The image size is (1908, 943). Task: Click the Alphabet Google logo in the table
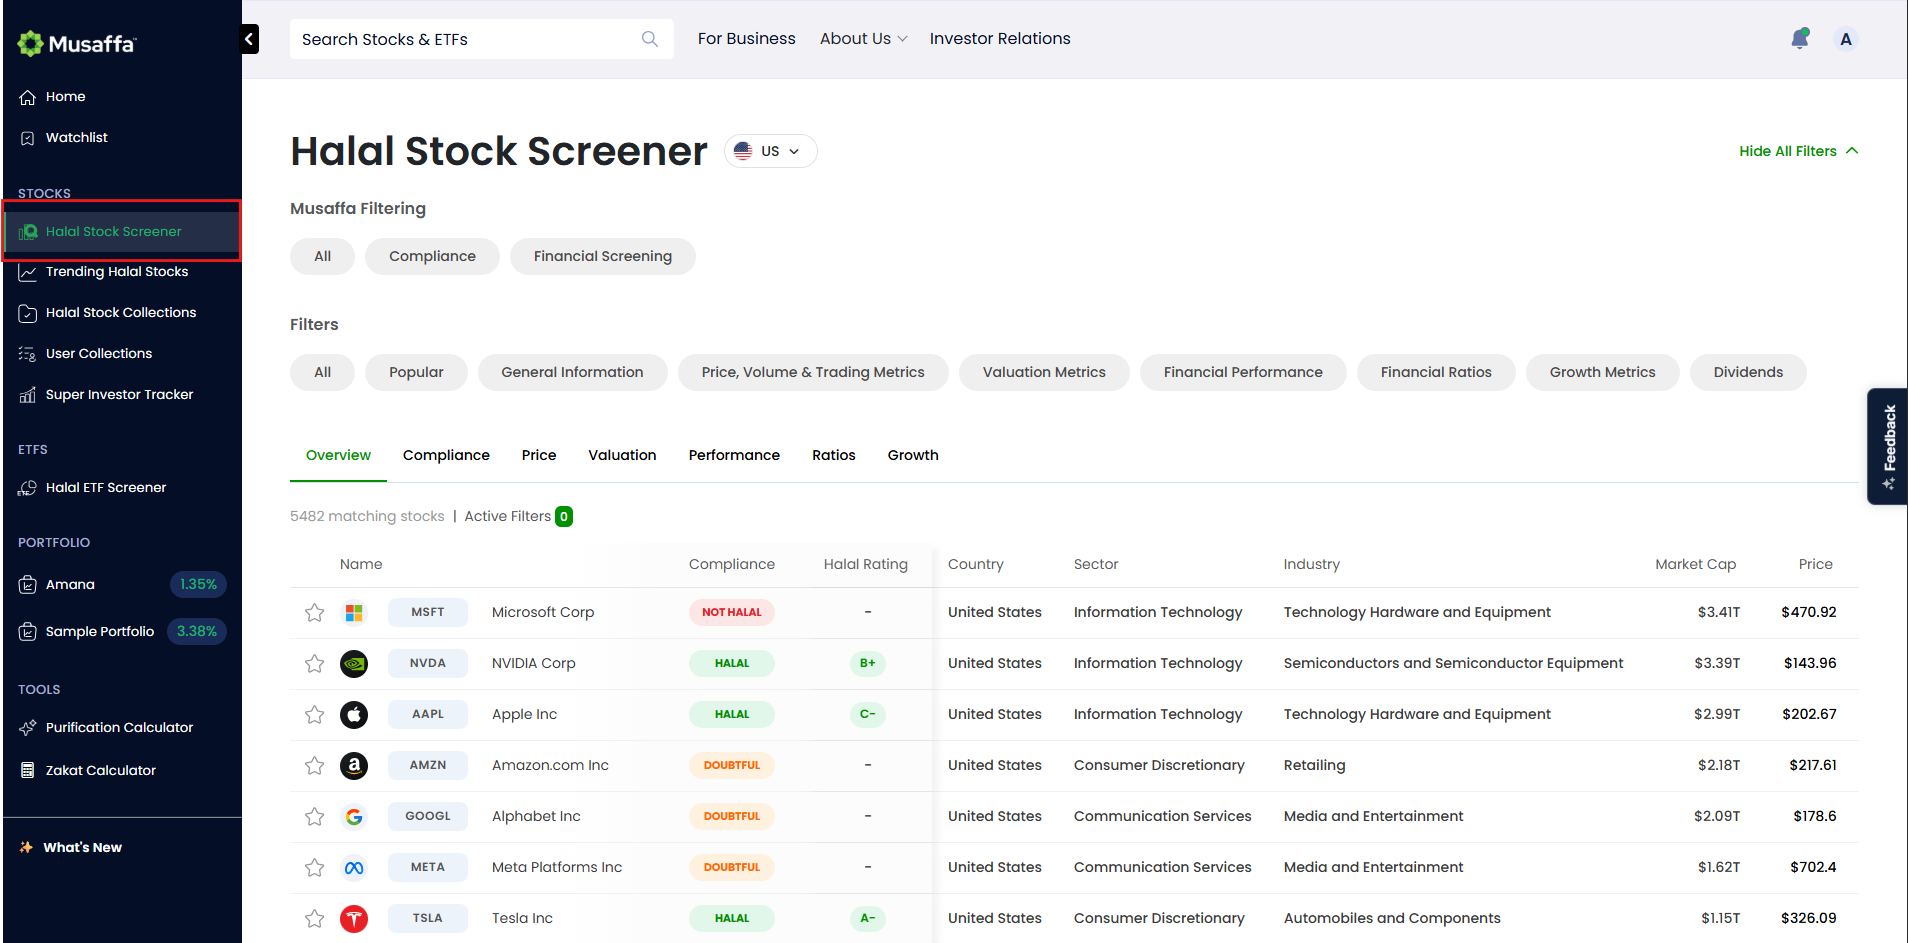point(354,817)
